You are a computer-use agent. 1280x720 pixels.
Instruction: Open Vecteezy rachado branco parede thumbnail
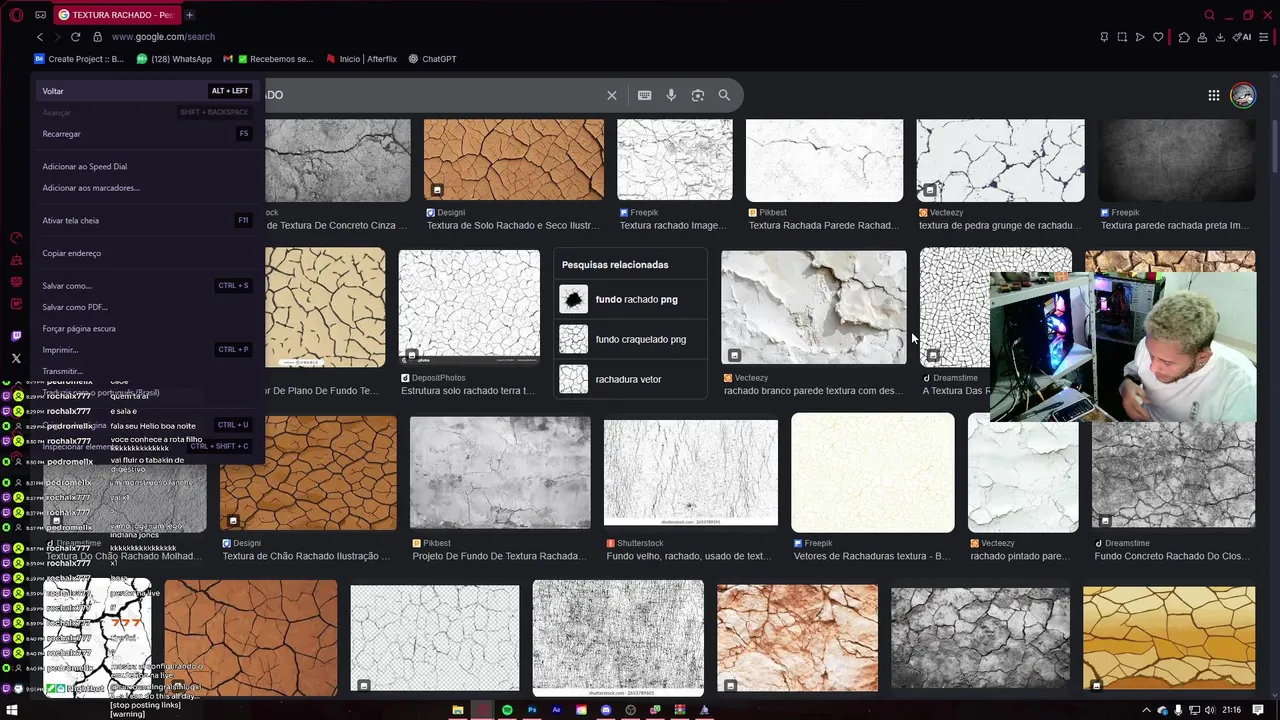point(814,307)
